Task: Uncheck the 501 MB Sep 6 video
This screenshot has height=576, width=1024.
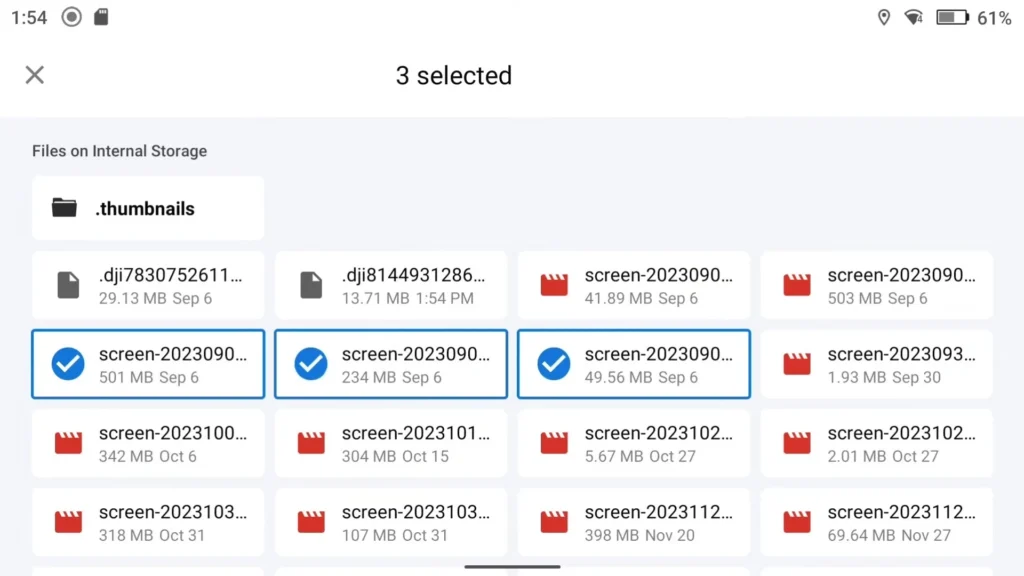Action: click(x=68, y=364)
